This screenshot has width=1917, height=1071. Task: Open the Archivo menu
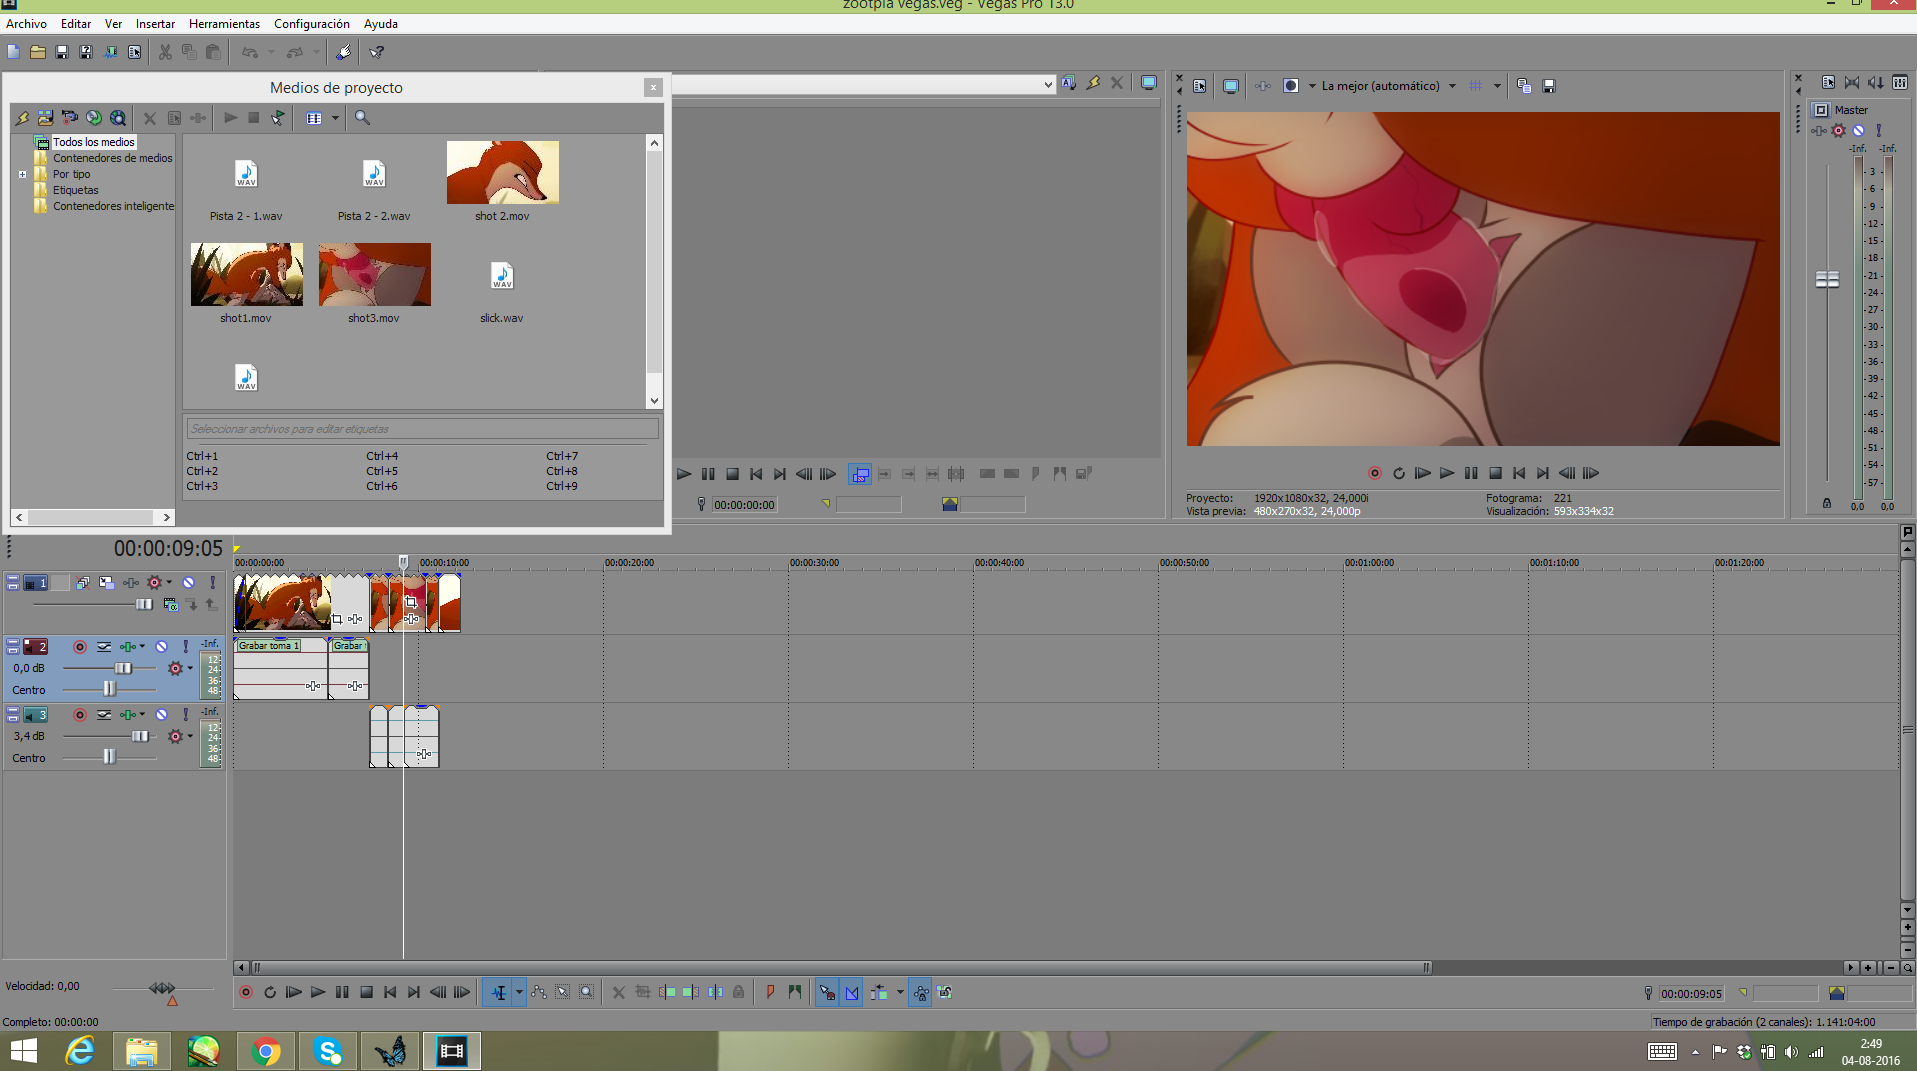26,23
